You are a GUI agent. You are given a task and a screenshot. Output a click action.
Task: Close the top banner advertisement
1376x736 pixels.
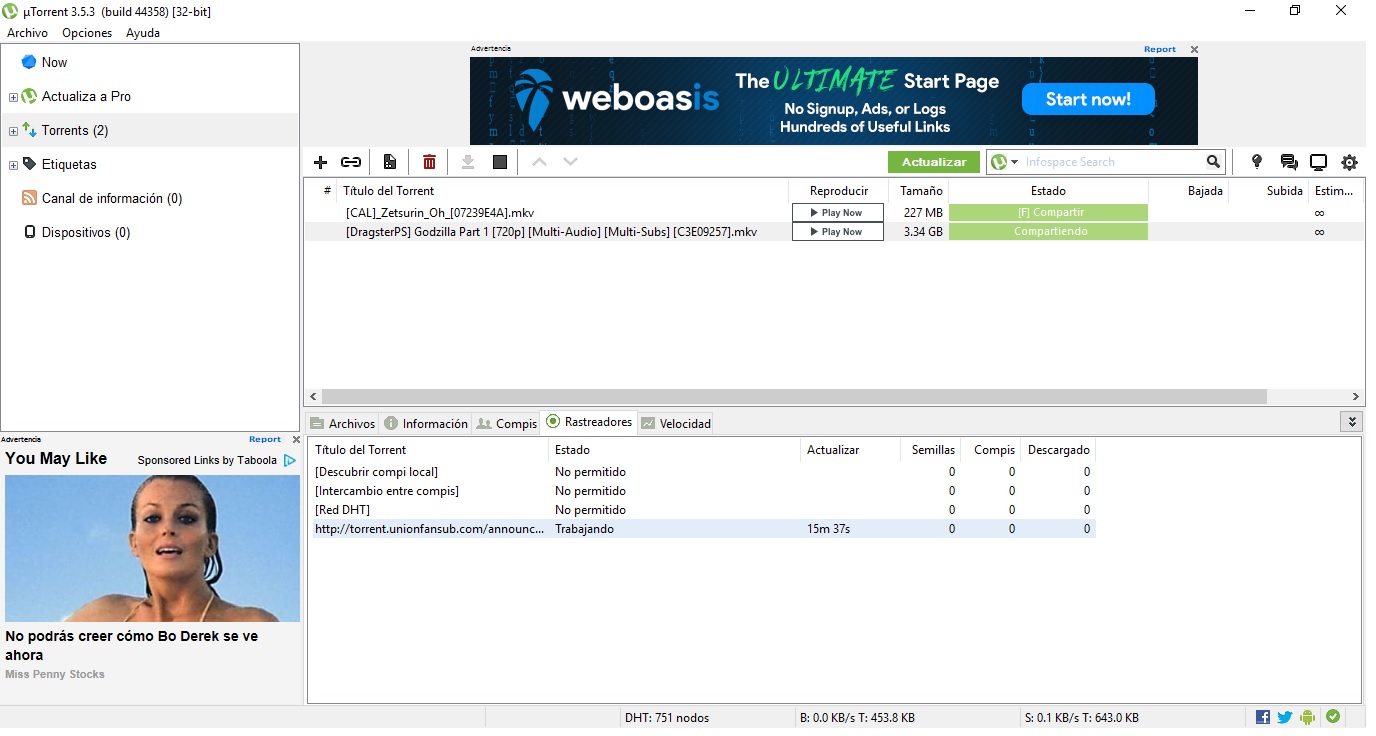1194,49
